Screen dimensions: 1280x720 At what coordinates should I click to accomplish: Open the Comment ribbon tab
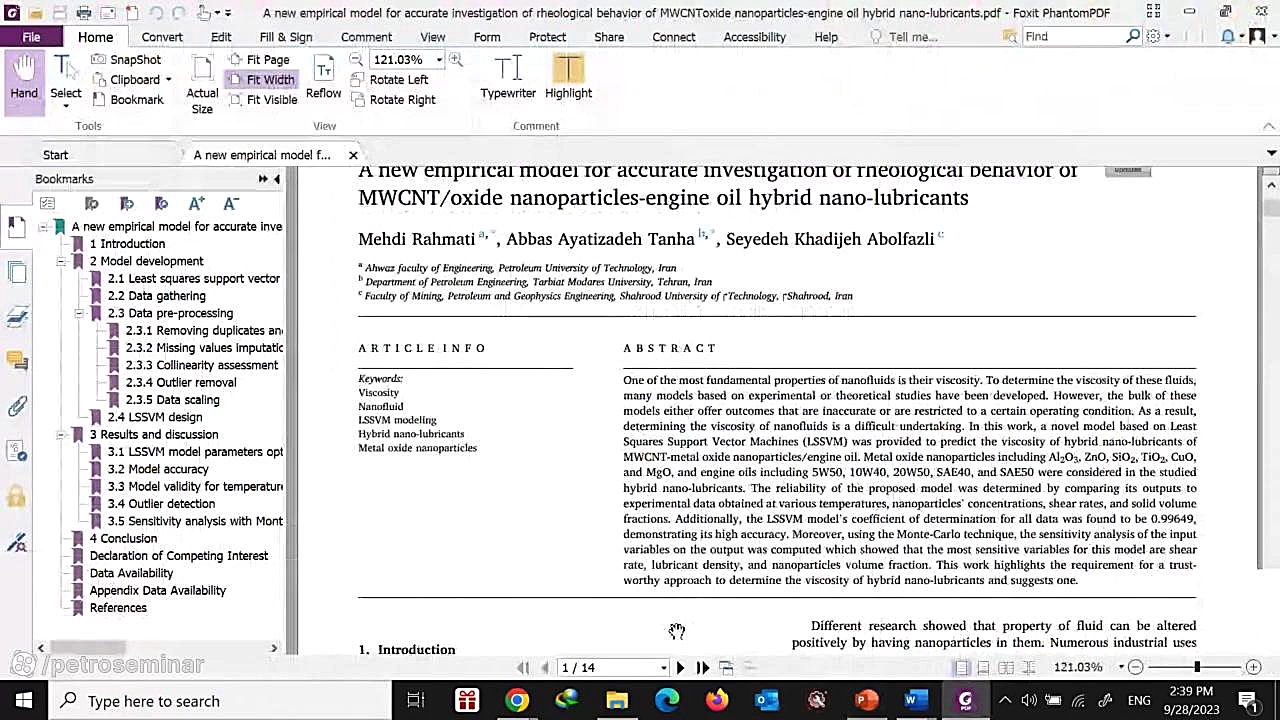(366, 37)
